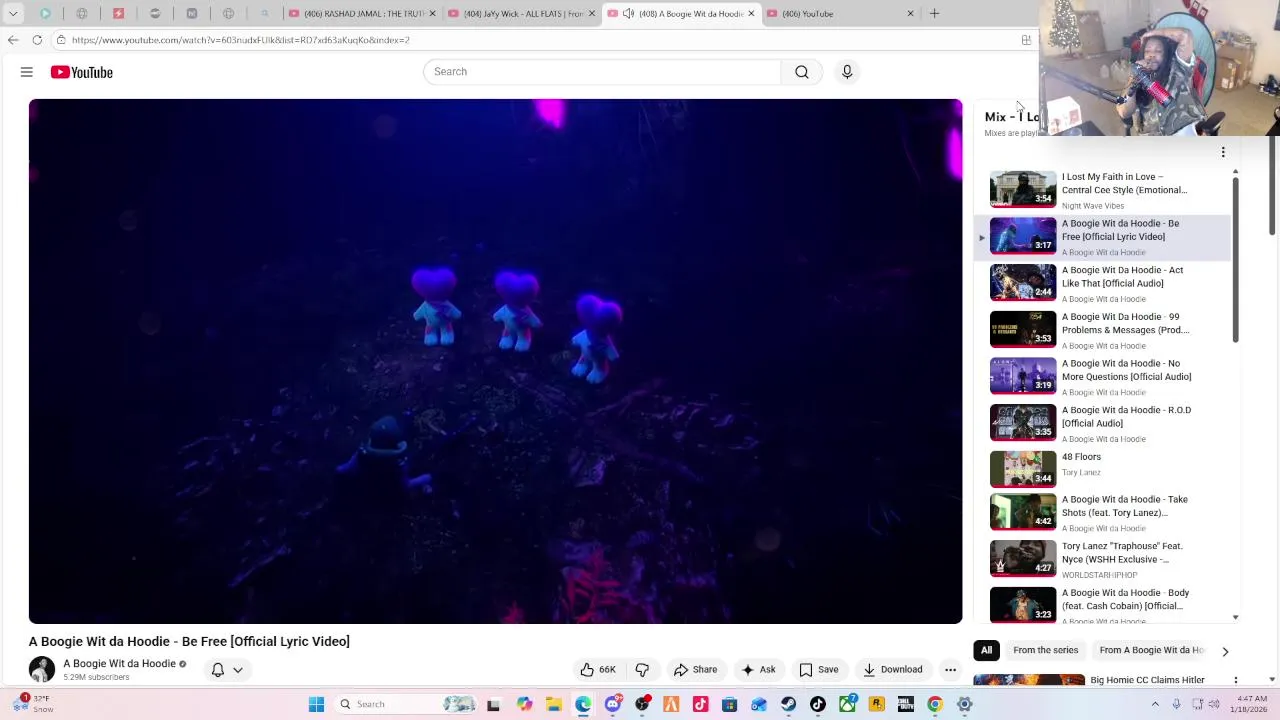Play Tory Lanez Traphouse WSHH video
The image size is (1280, 720).
1103,559
